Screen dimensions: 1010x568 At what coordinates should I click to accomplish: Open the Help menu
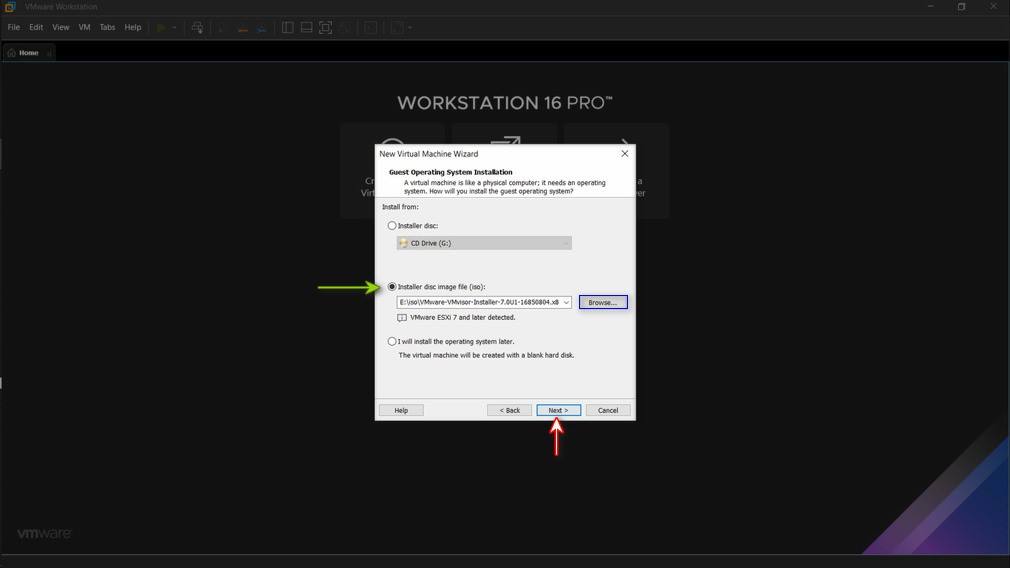[x=133, y=27]
